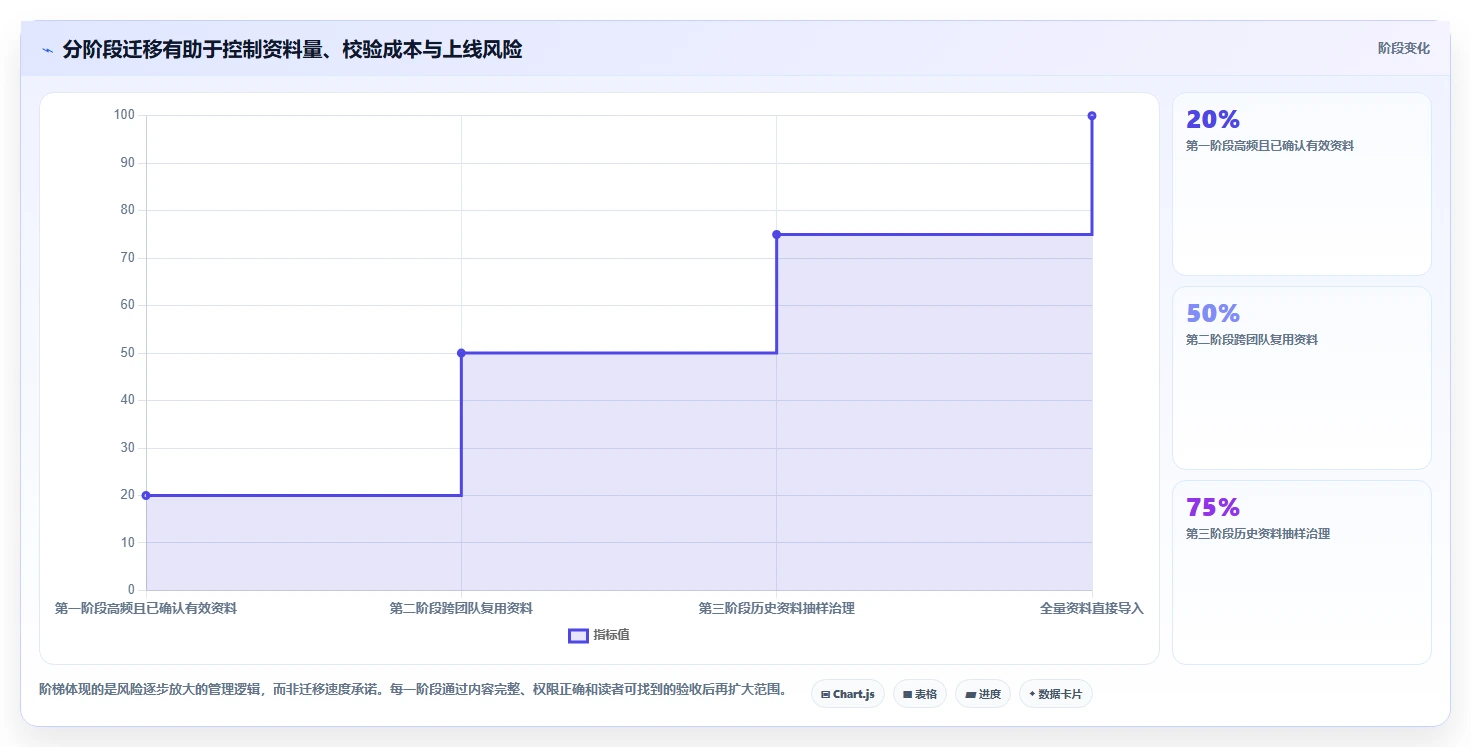Click y-axis tick label 90
The height and width of the screenshot is (747, 1471).
tap(128, 163)
